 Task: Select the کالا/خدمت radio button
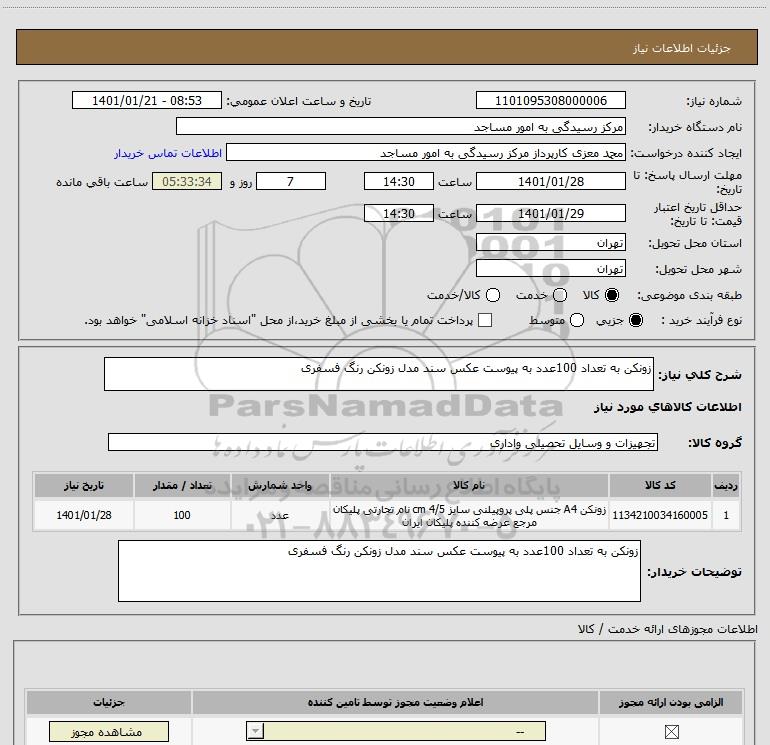493,295
